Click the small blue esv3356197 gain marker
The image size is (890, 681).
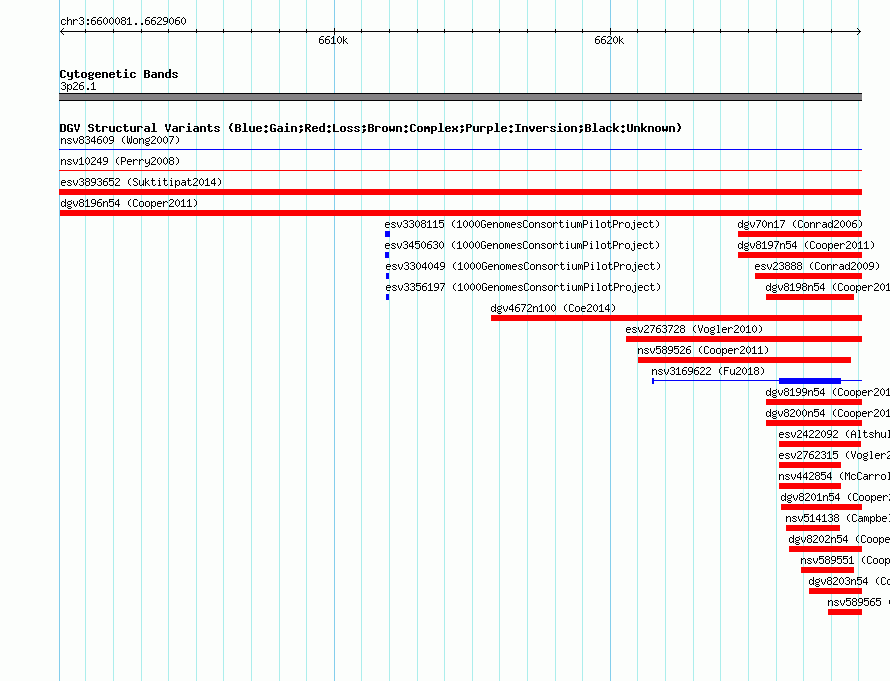[x=388, y=297]
